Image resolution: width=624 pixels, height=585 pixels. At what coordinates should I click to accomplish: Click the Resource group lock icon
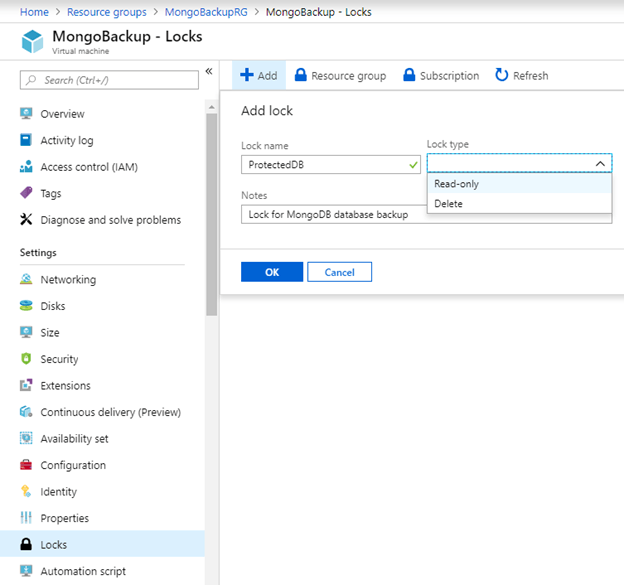(301, 75)
